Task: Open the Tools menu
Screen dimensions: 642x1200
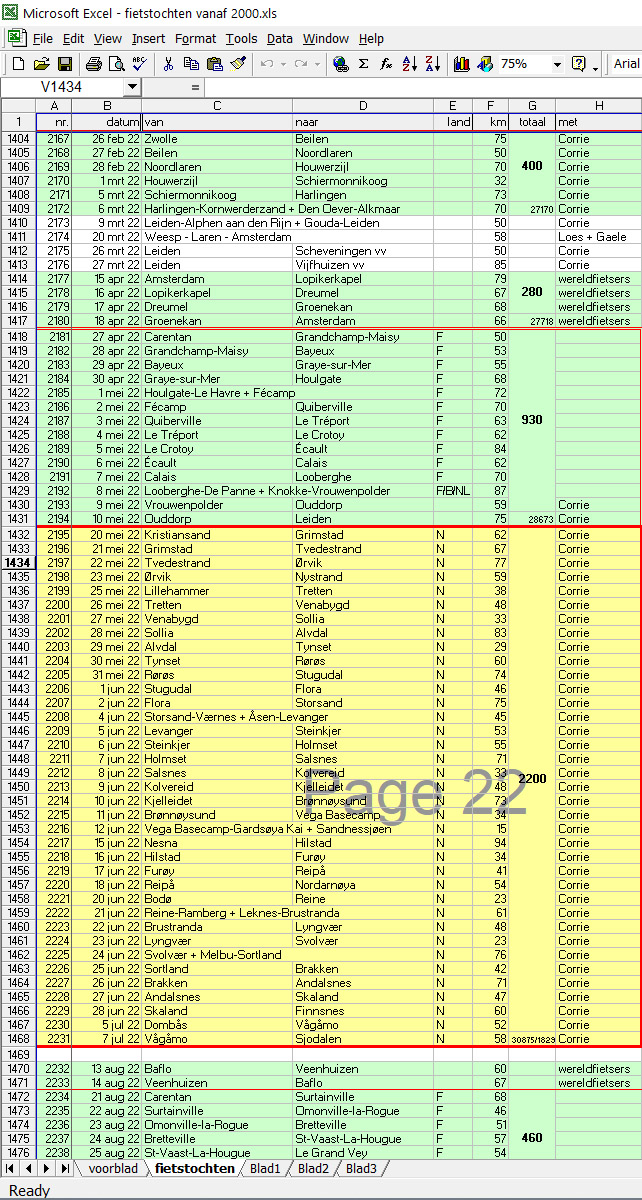Action: [242, 38]
